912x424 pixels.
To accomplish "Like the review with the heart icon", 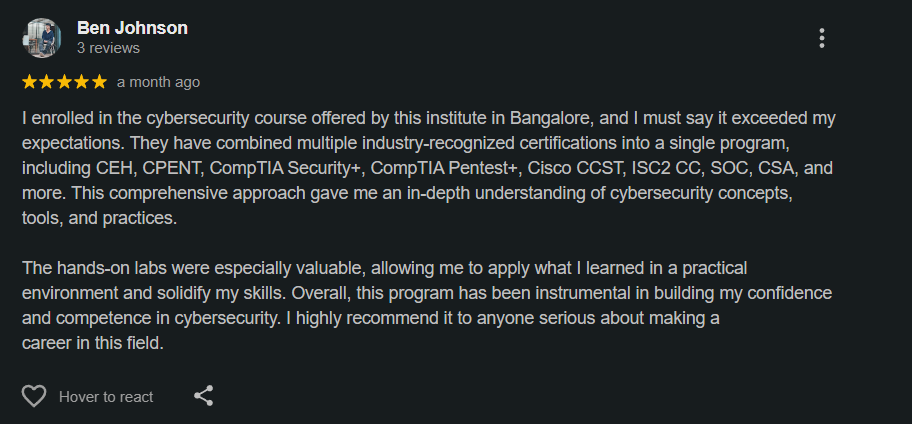I will point(34,396).
